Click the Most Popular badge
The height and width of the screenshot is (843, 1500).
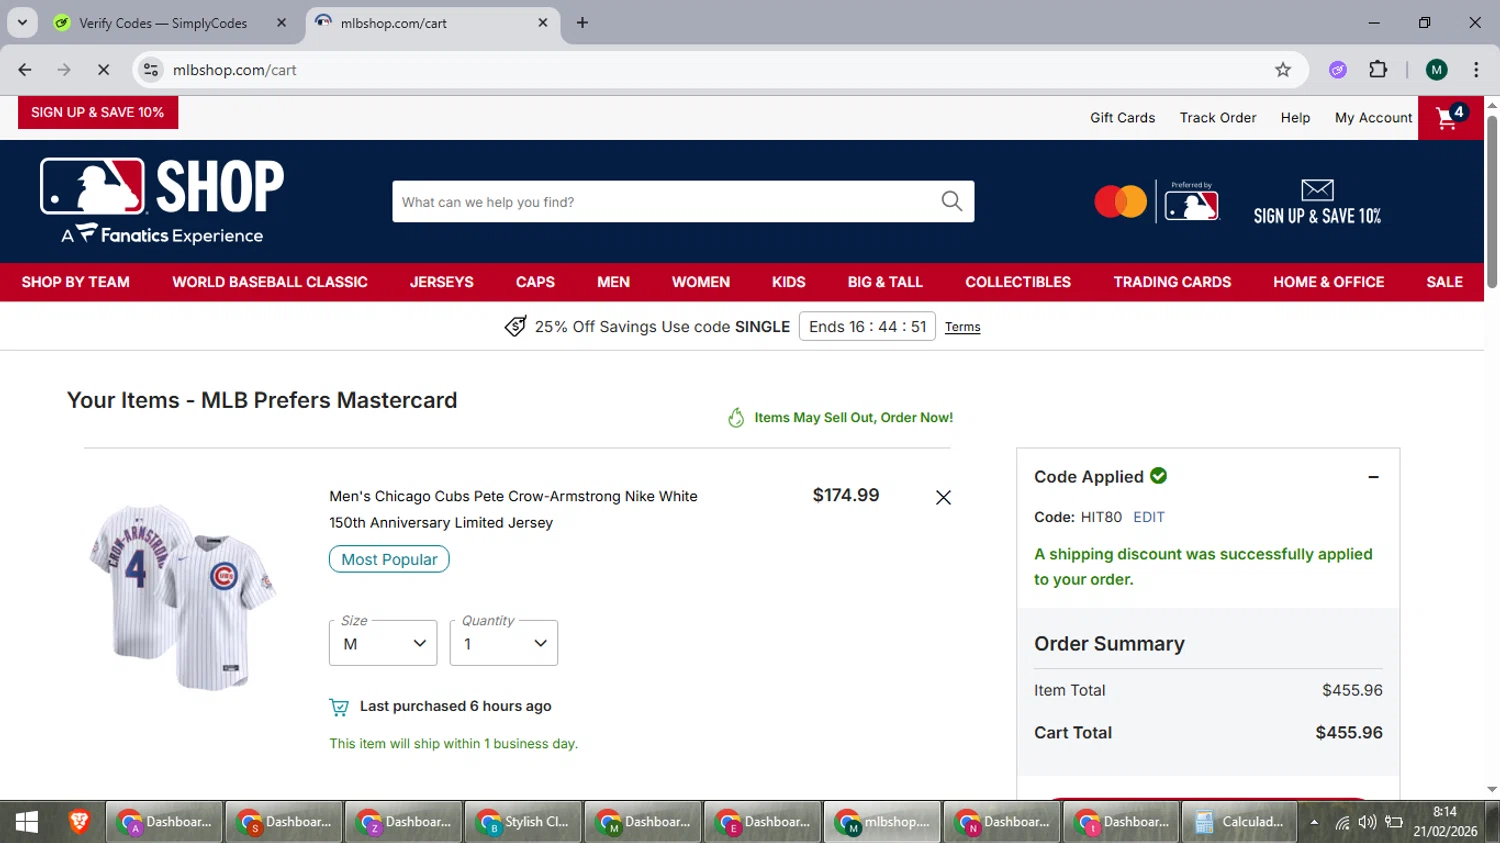tap(389, 559)
